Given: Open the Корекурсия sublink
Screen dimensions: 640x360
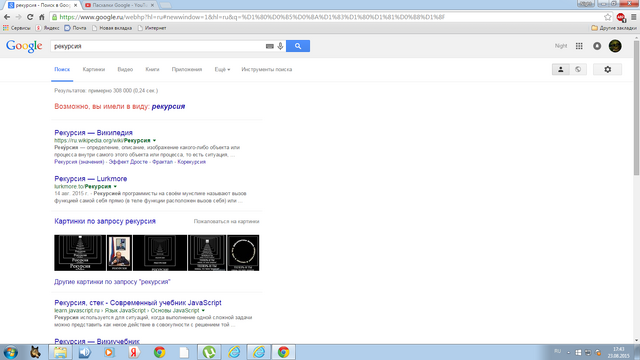Looking at the screenshot, I should 191,162.
